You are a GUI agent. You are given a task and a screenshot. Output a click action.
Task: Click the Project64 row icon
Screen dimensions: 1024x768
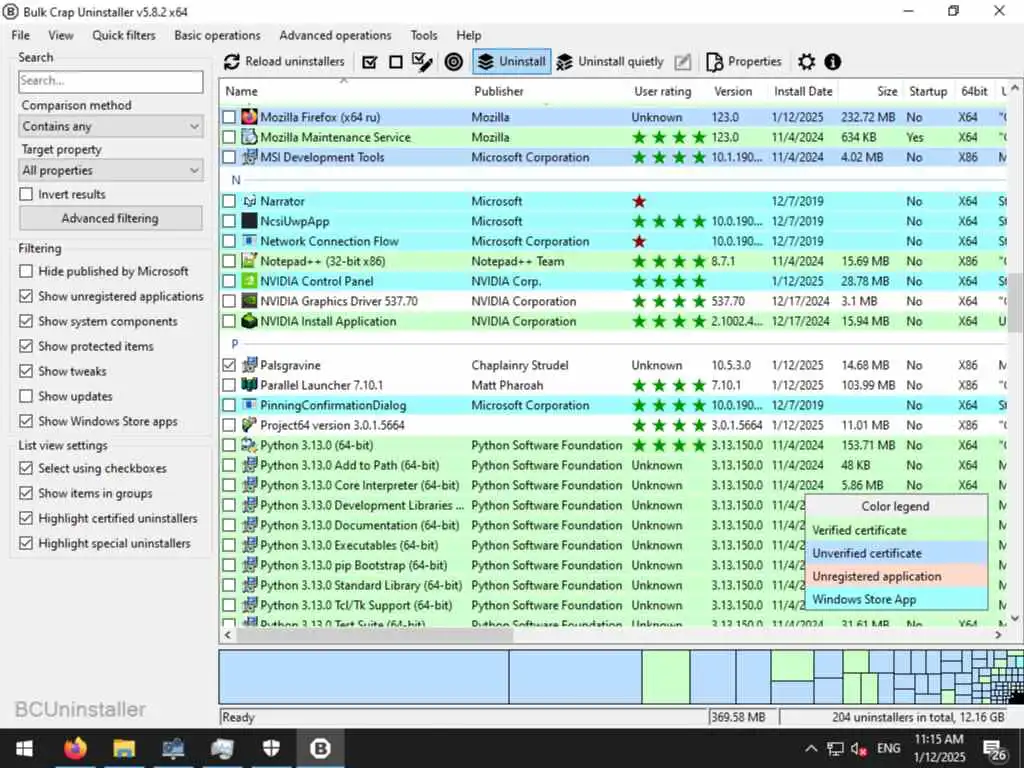(249, 424)
